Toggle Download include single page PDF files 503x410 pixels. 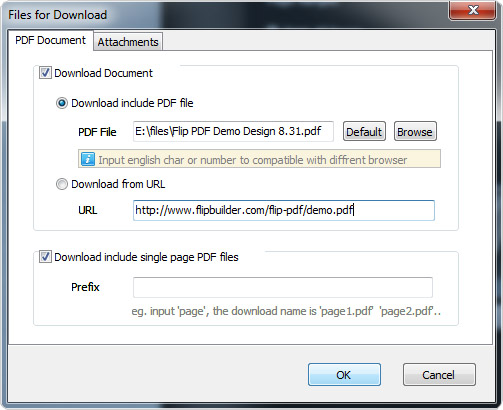pos(45,257)
